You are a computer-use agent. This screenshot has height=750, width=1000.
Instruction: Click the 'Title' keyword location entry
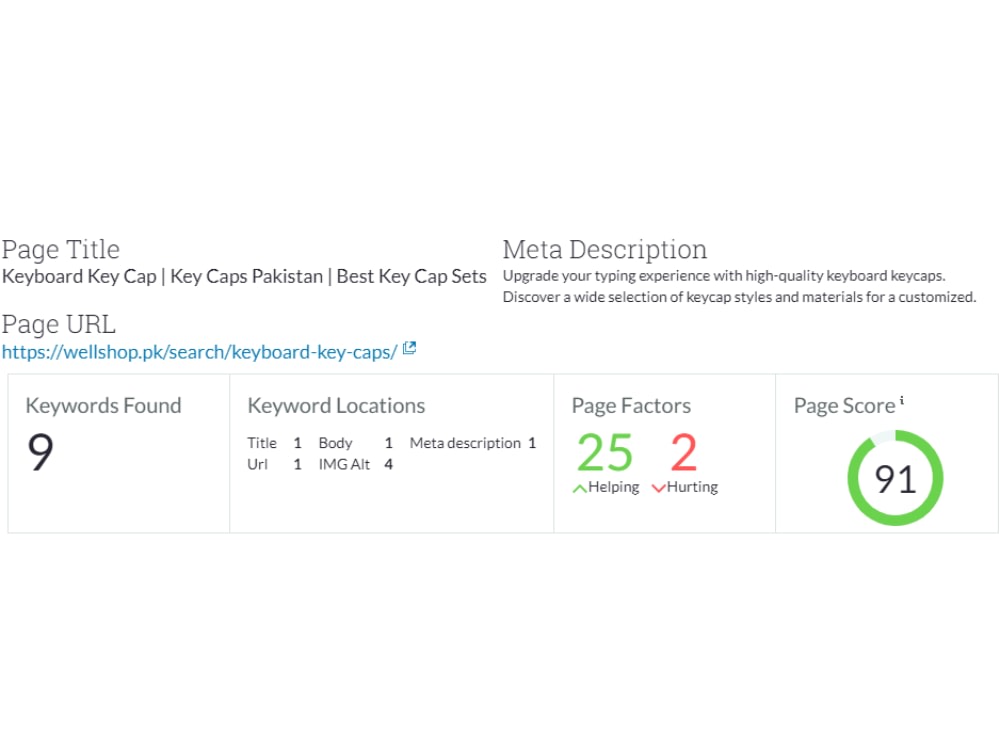[x=262, y=443]
